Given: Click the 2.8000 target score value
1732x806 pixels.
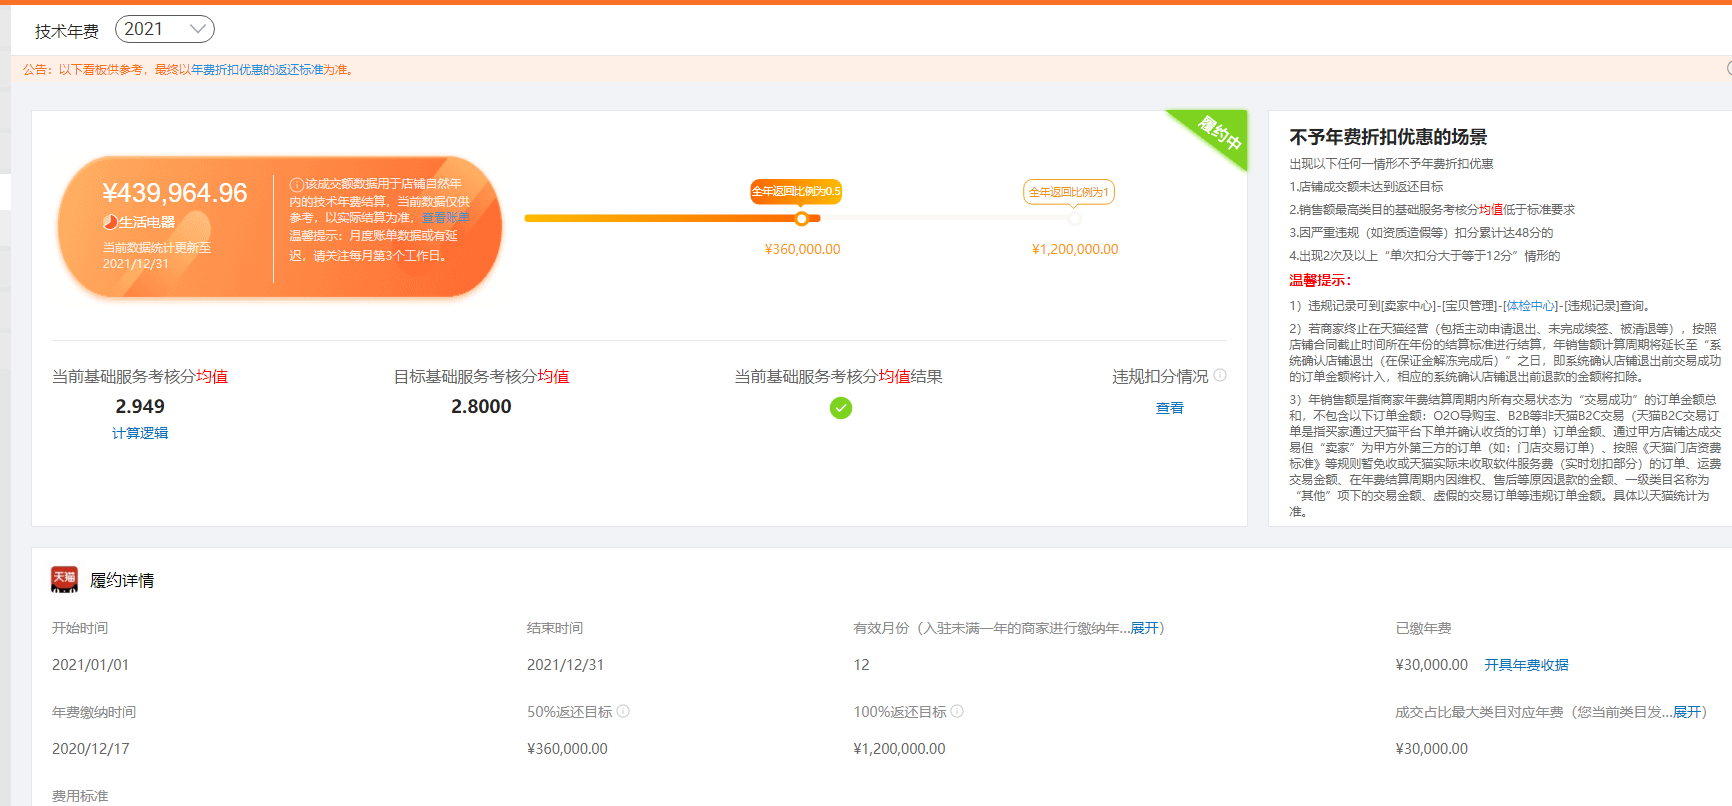Looking at the screenshot, I should (x=481, y=406).
